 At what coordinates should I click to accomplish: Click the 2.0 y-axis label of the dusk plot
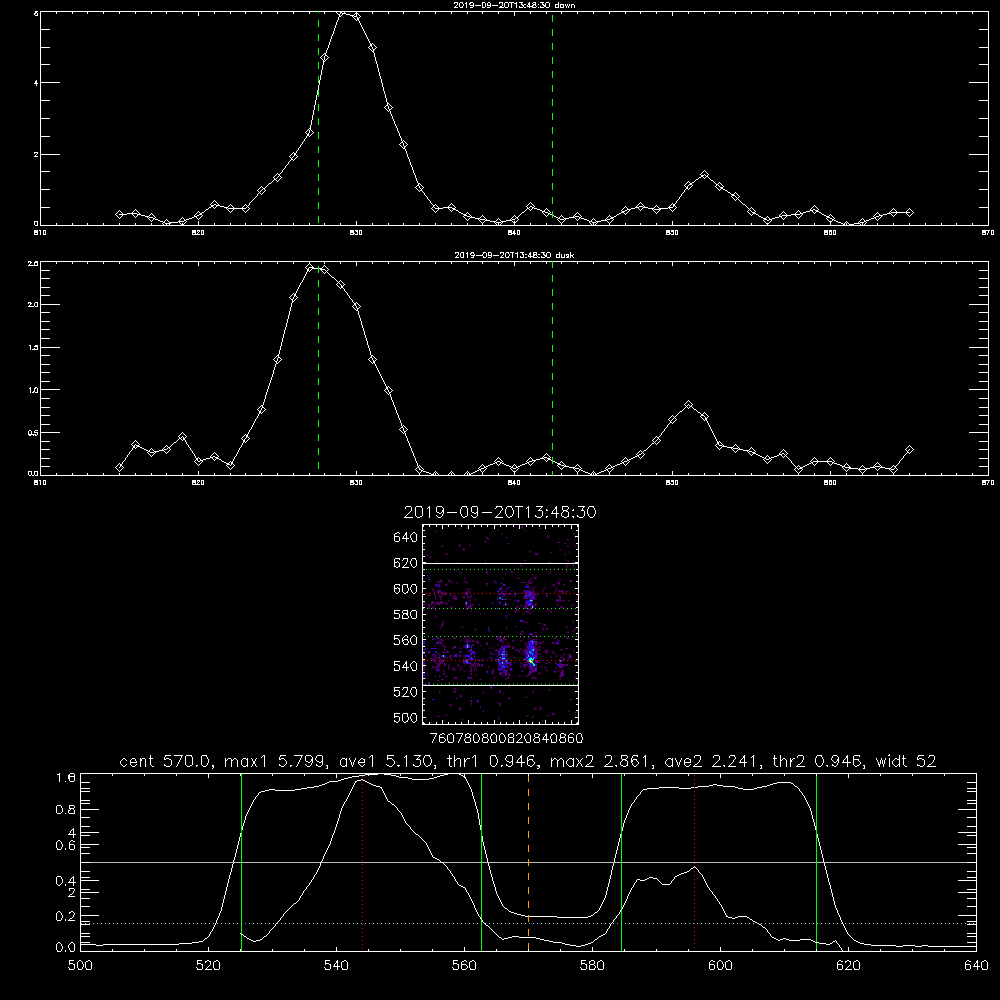(x=34, y=305)
